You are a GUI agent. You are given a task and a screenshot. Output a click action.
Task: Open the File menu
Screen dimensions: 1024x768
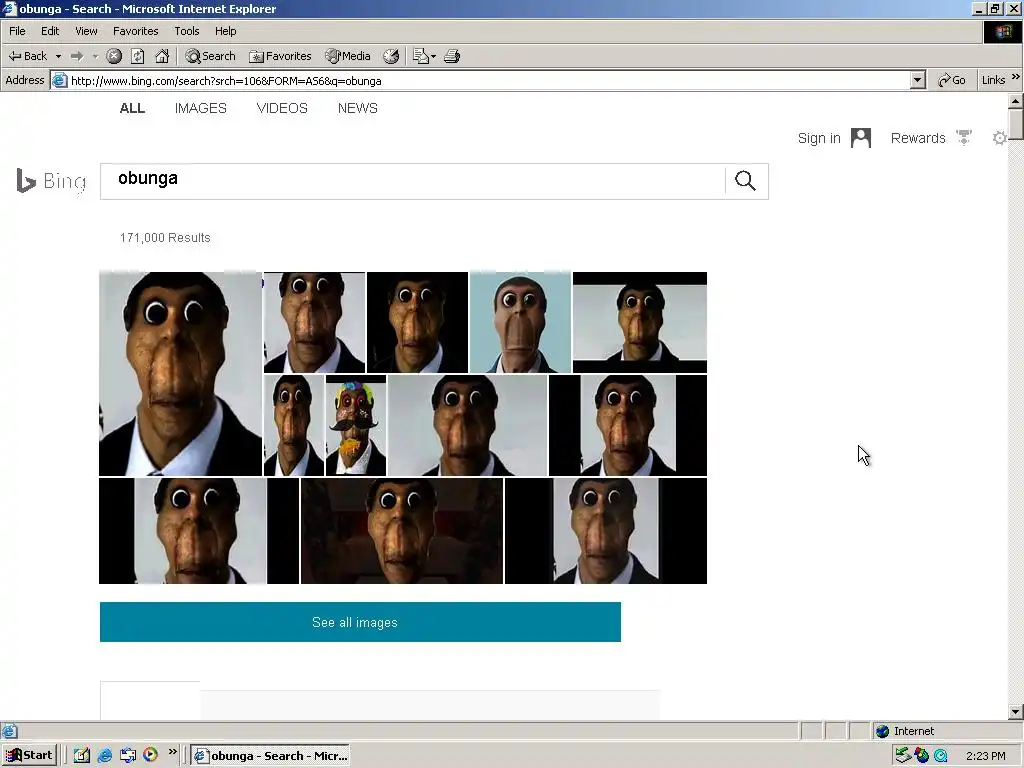[17, 31]
